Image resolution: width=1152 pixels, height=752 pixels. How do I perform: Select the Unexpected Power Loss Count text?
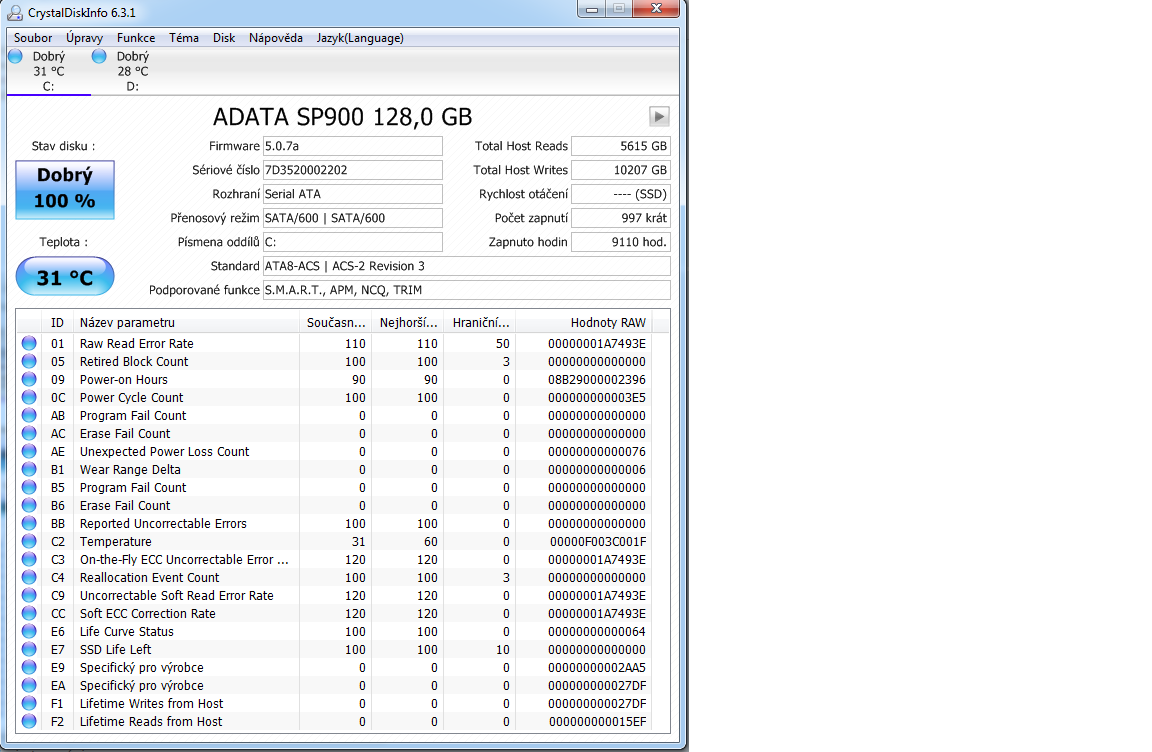click(165, 452)
